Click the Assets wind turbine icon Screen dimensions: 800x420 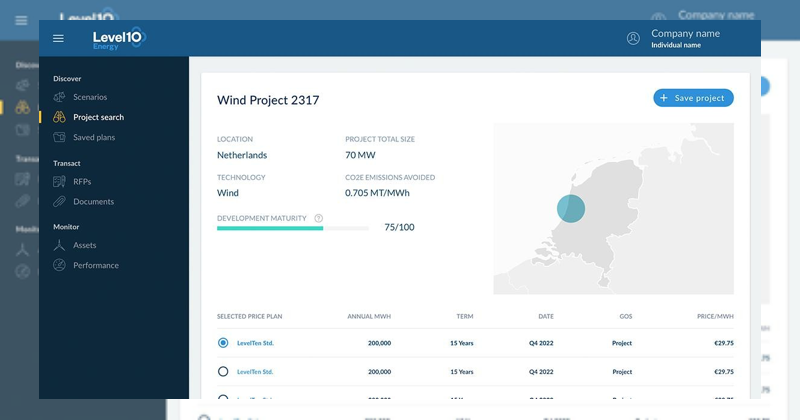click(60, 245)
